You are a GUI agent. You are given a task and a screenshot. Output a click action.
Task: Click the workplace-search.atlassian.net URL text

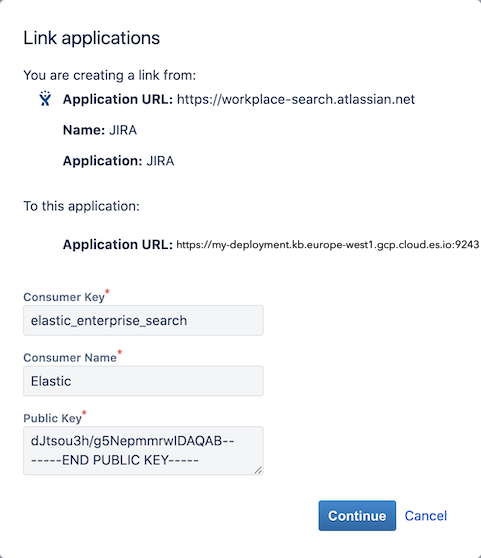(x=296, y=99)
